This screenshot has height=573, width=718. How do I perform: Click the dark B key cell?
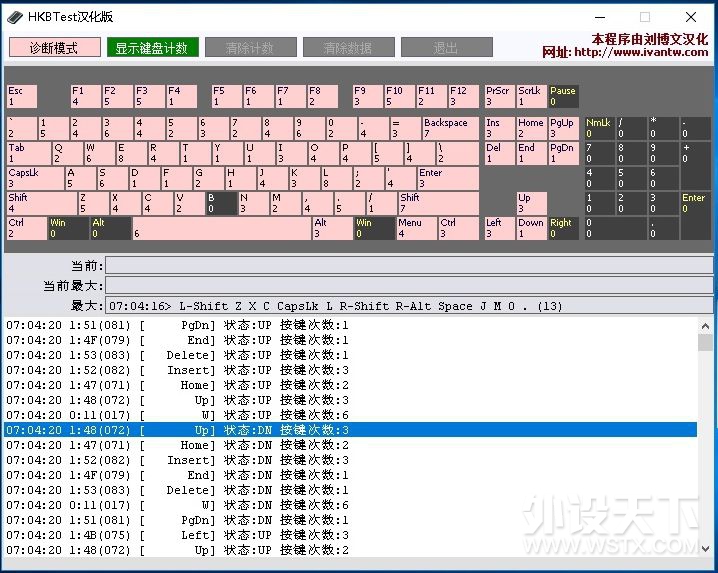tap(222, 203)
